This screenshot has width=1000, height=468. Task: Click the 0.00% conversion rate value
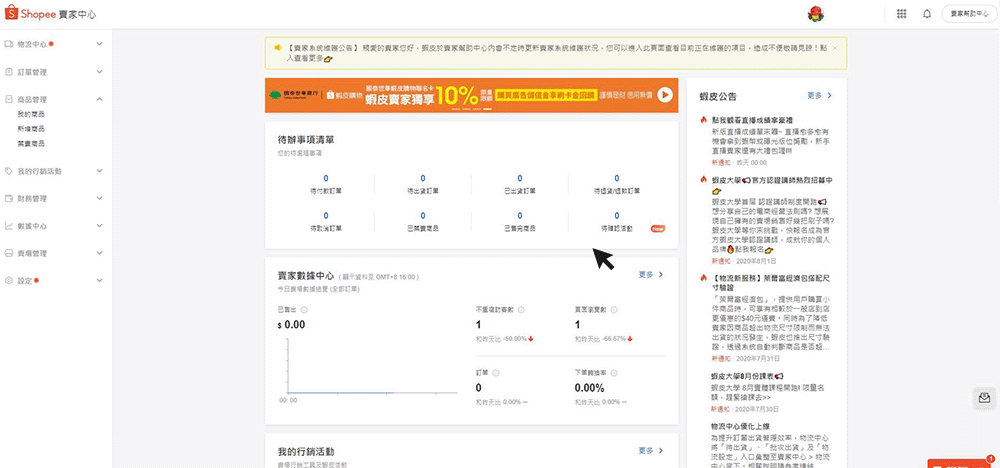589,388
